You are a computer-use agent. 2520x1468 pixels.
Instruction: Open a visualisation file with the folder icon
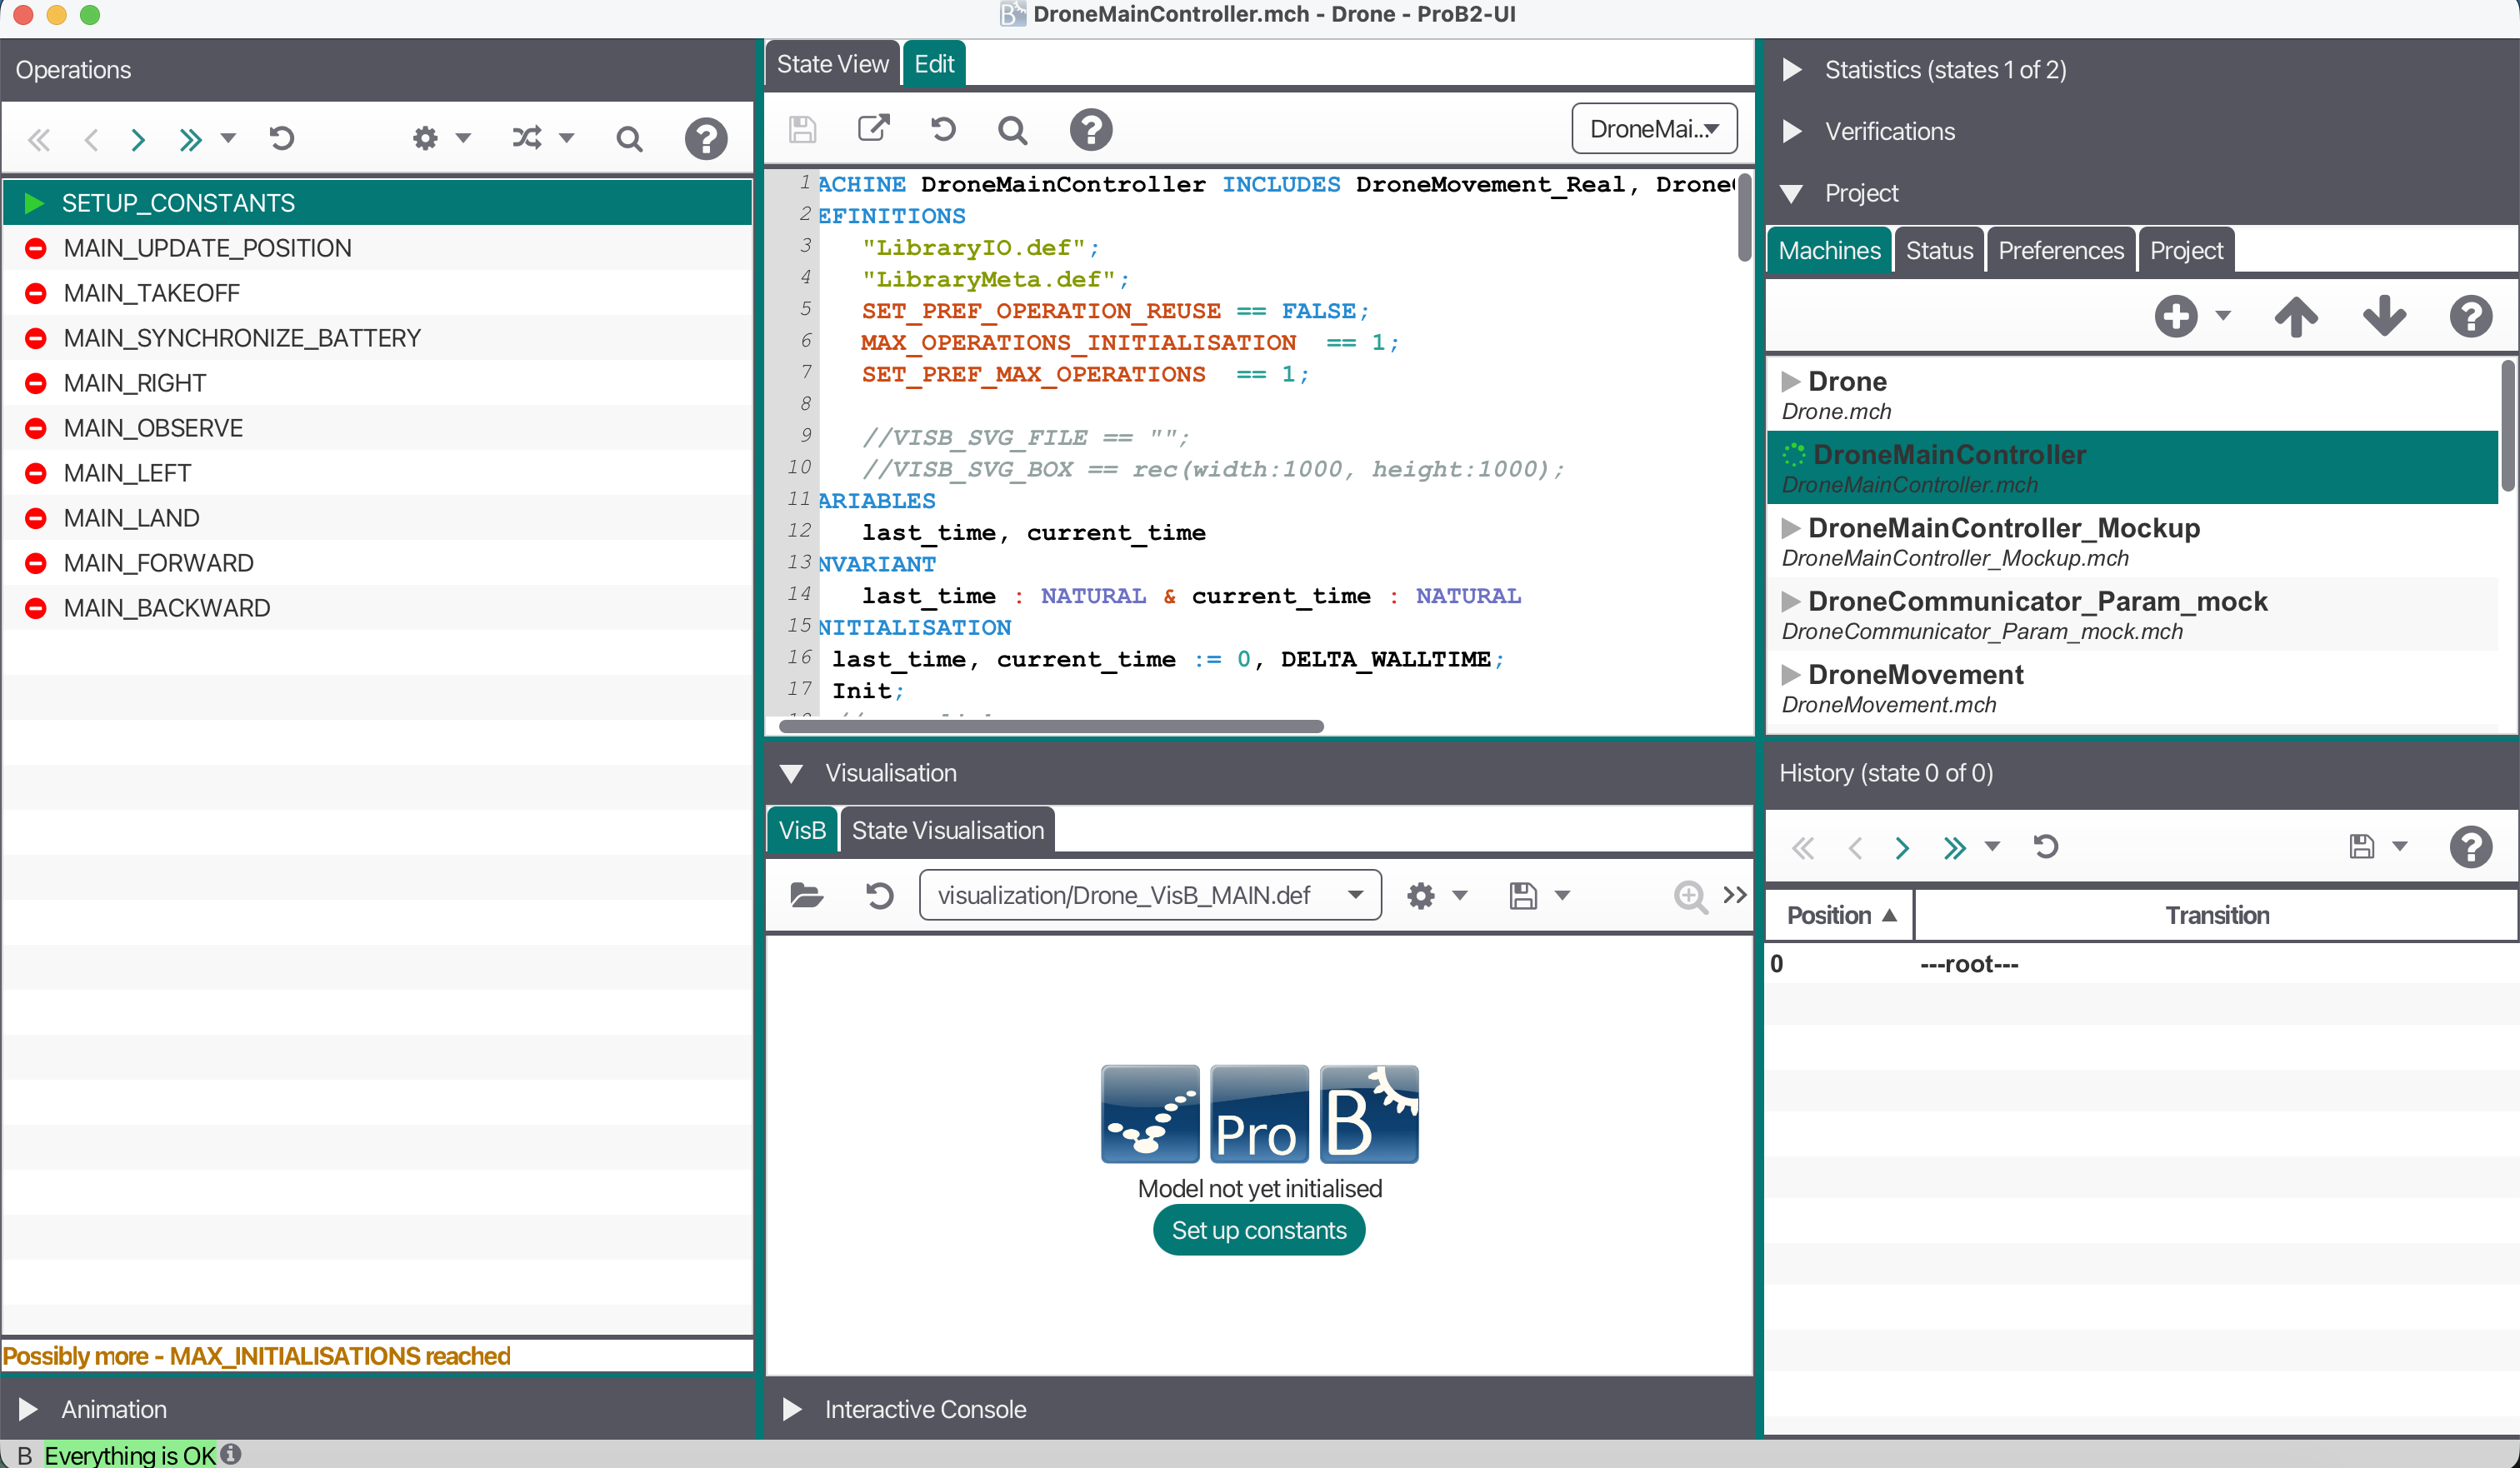pos(806,895)
